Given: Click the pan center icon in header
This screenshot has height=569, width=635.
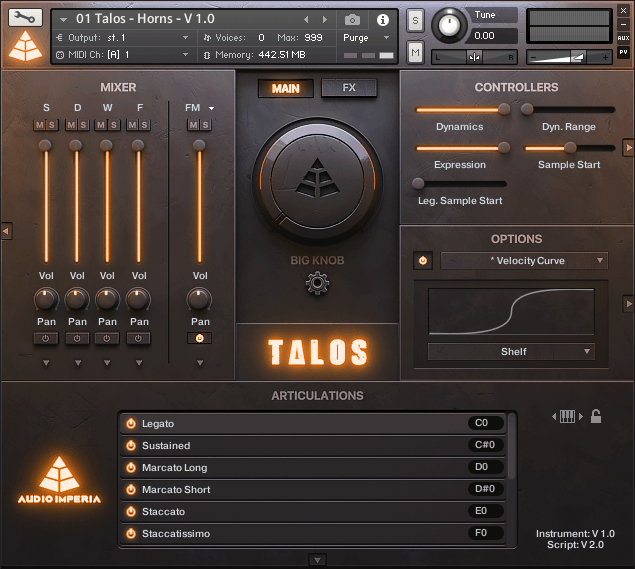Looking at the screenshot, I should tap(474, 57).
